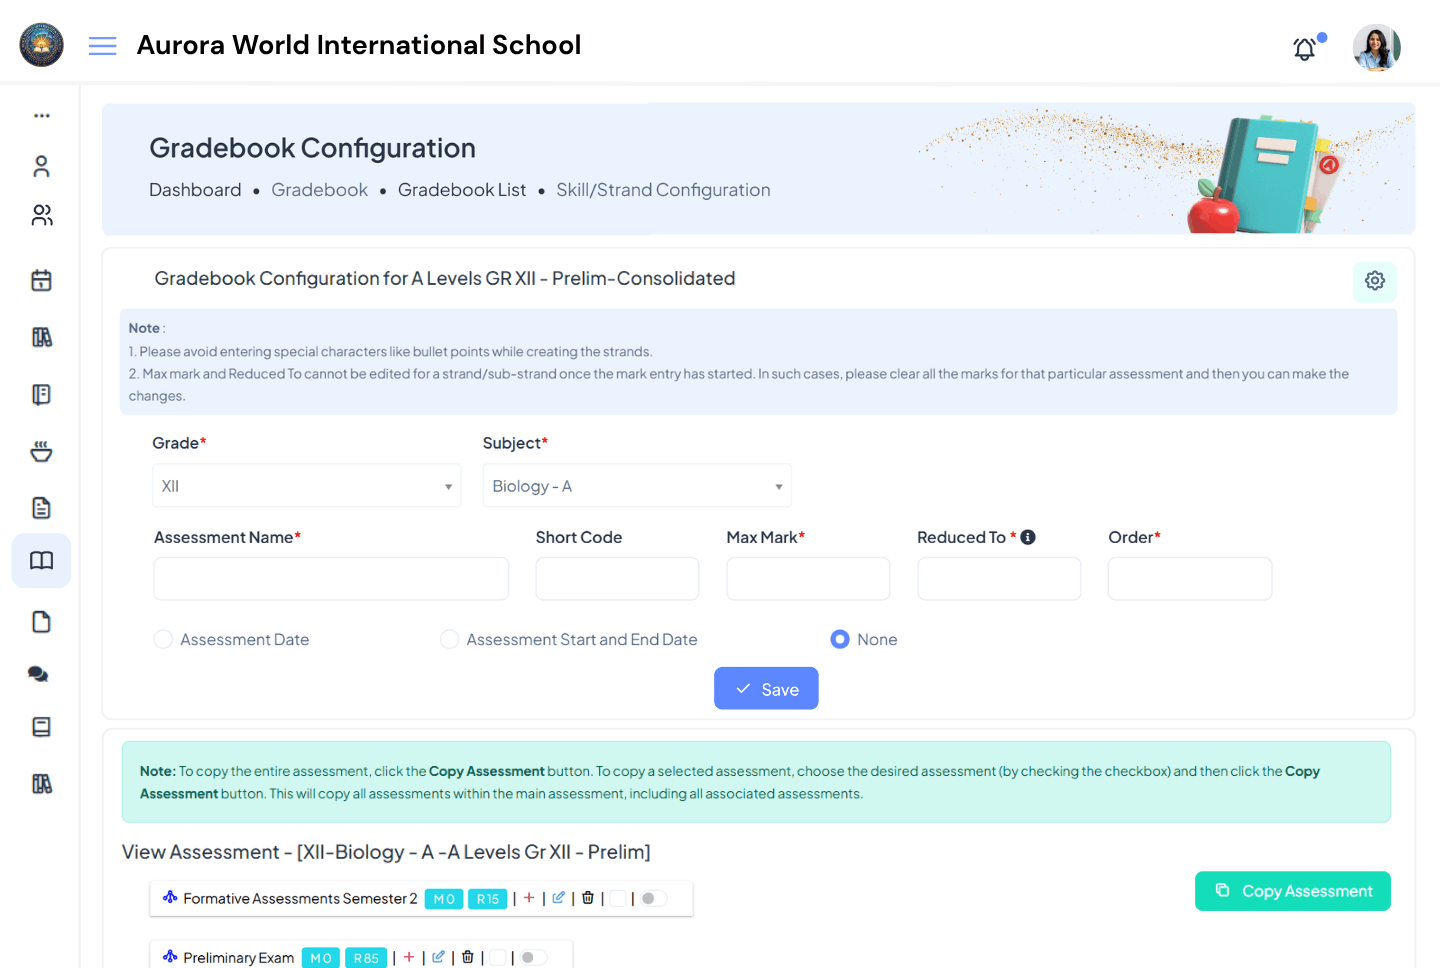Click the library books icon in the sidebar
1440x968 pixels.
41,337
